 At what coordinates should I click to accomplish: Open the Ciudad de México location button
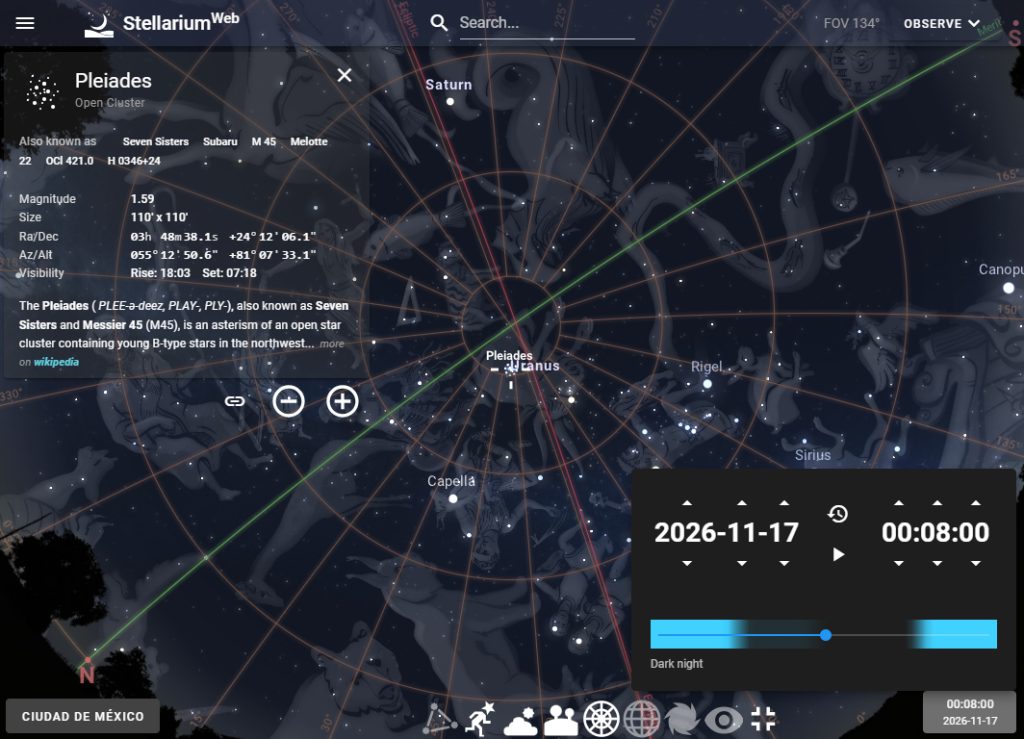83,716
